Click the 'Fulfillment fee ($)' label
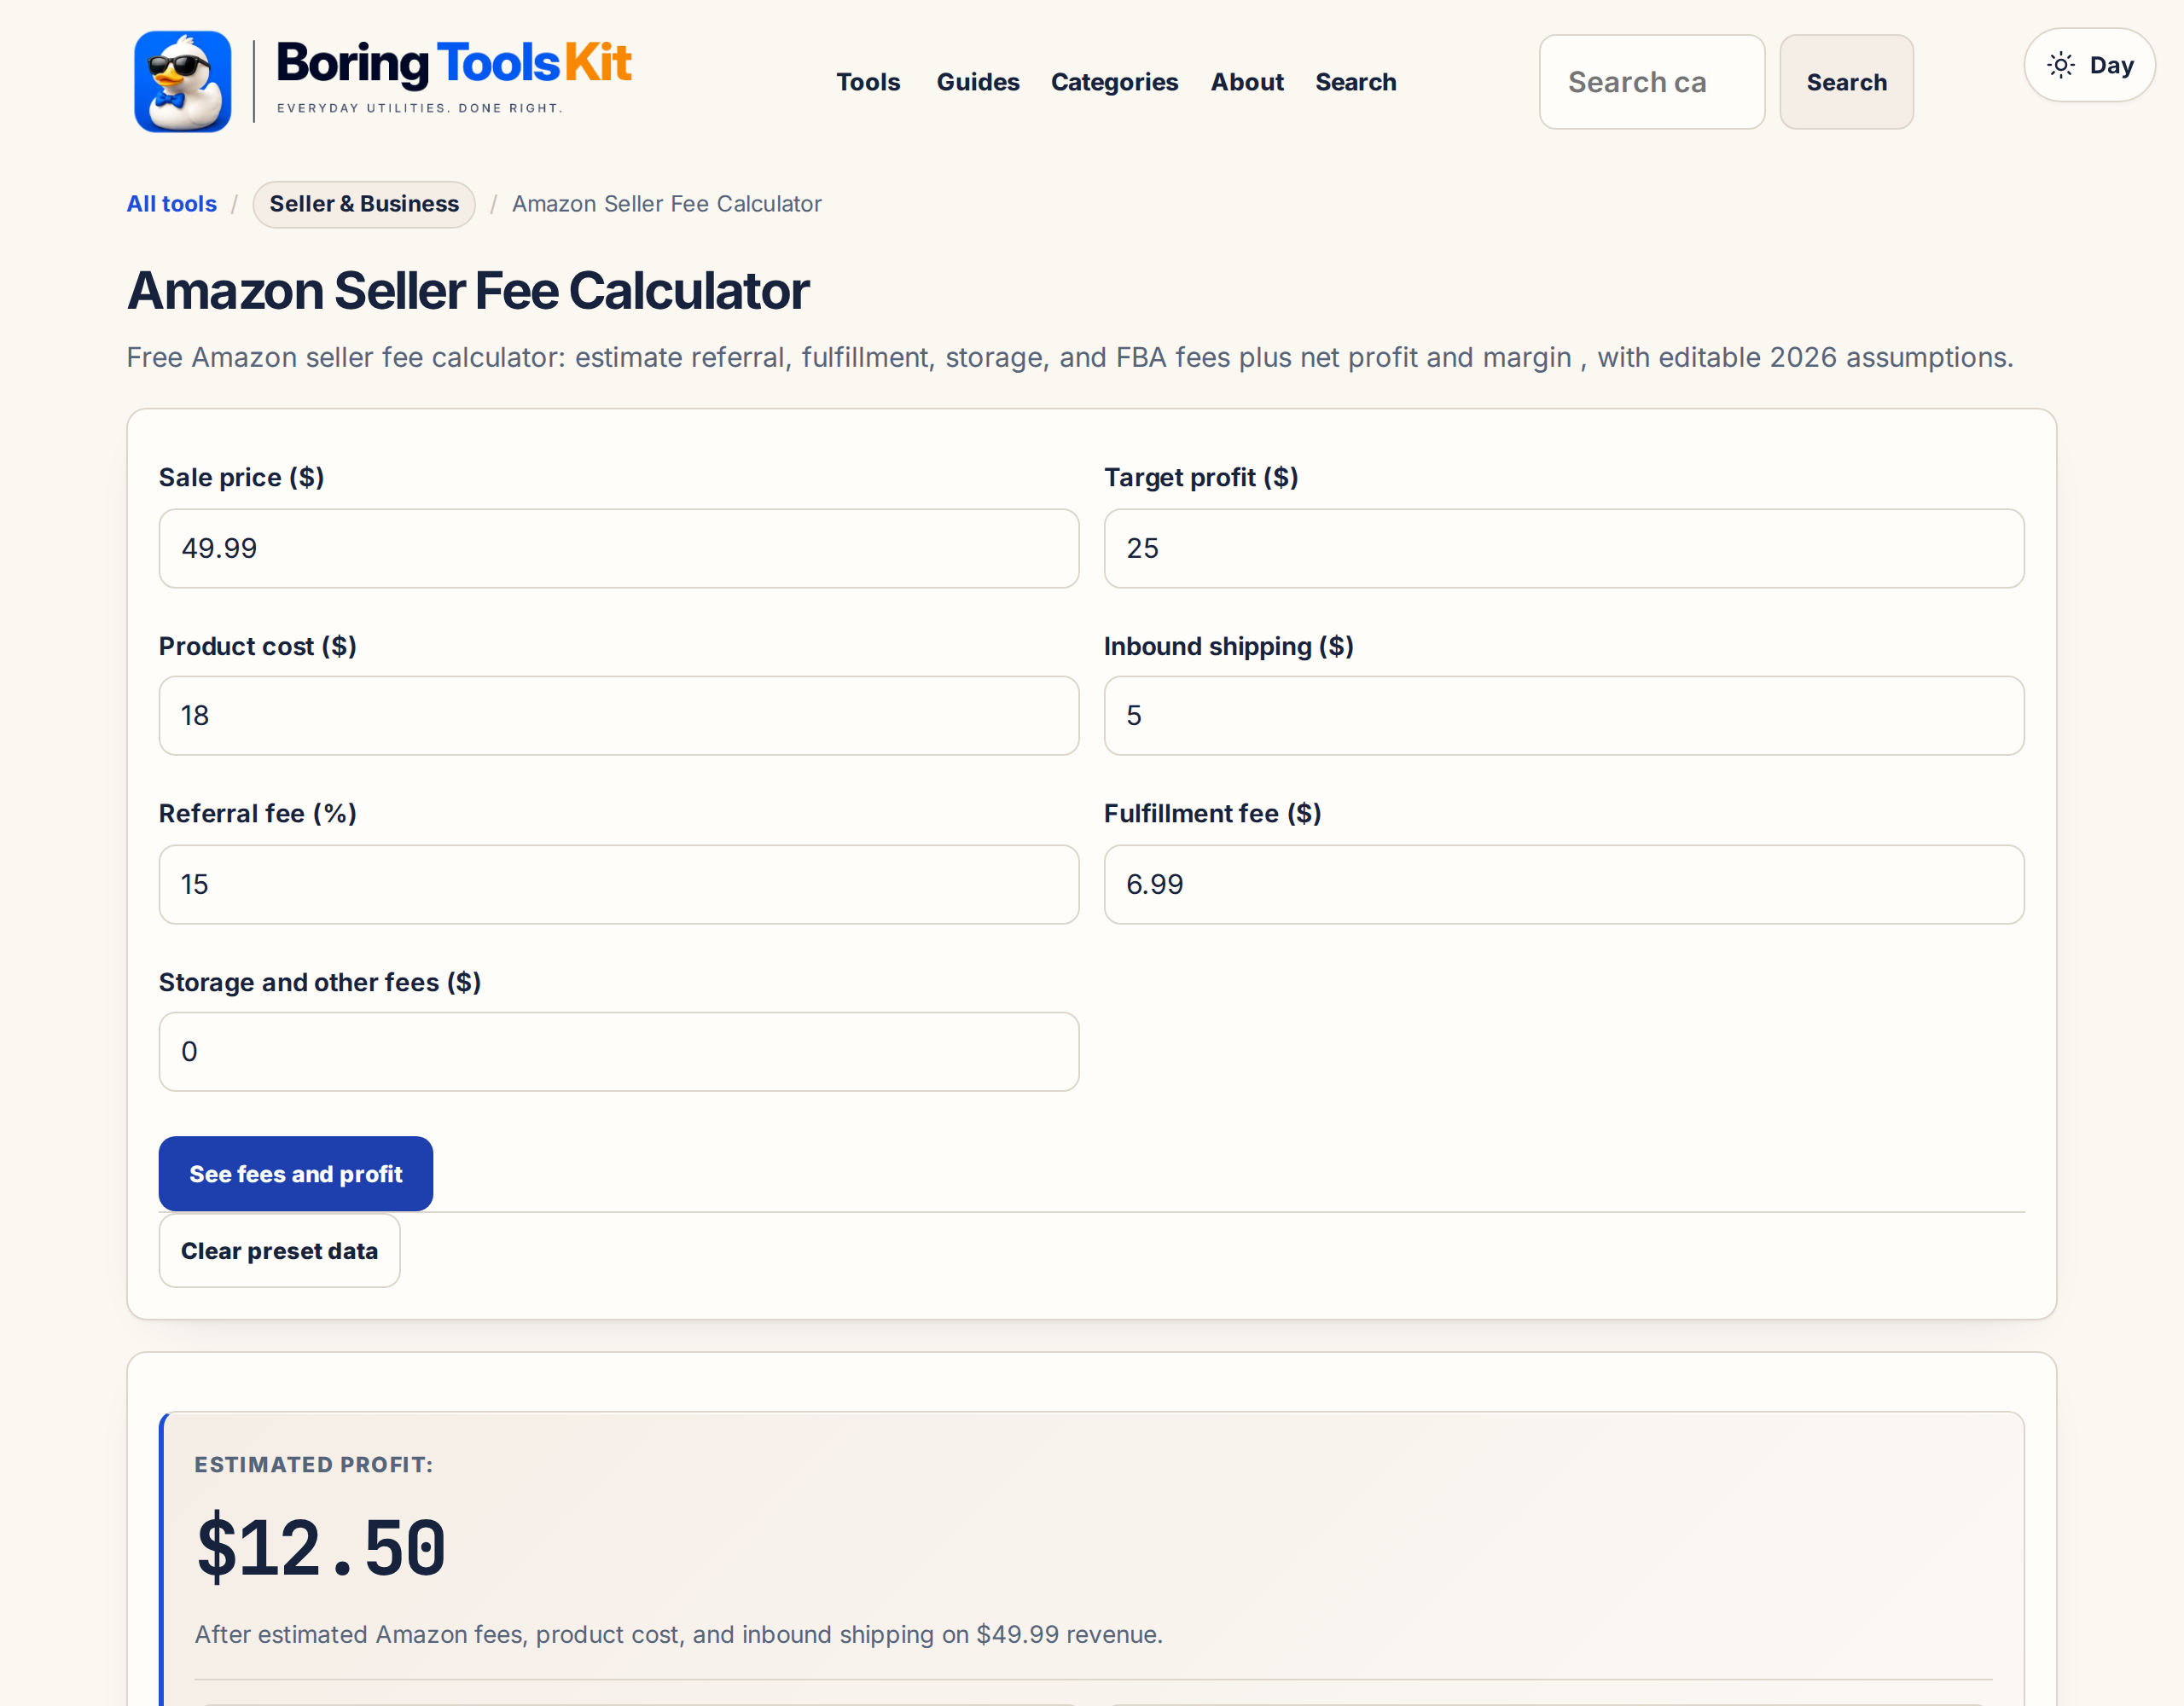 (x=1212, y=813)
